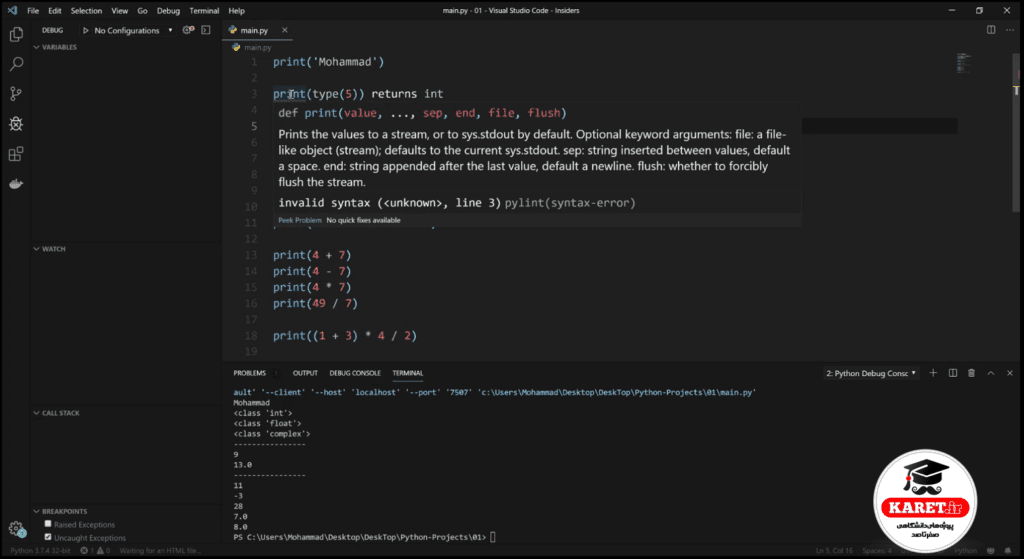Click the 'Waiting for an HTML file...' status text

[160, 551]
